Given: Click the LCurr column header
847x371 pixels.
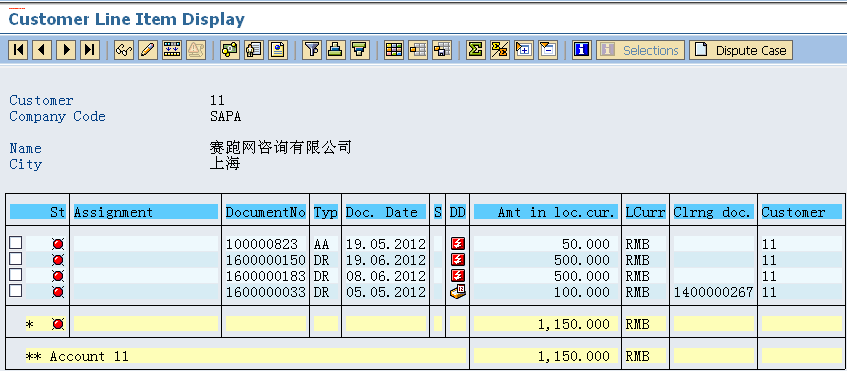Looking at the screenshot, I should (x=646, y=212).
